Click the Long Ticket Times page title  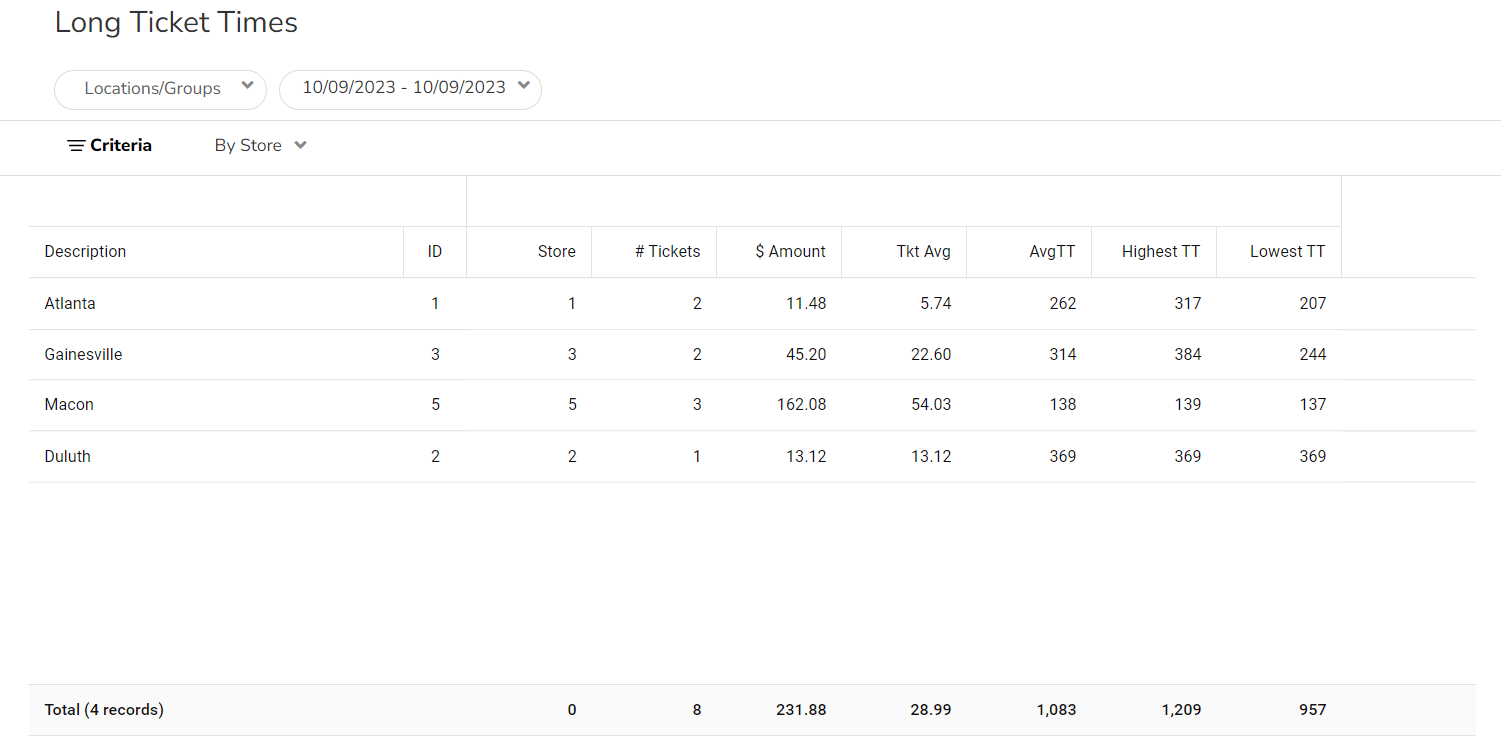(x=176, y=23)
